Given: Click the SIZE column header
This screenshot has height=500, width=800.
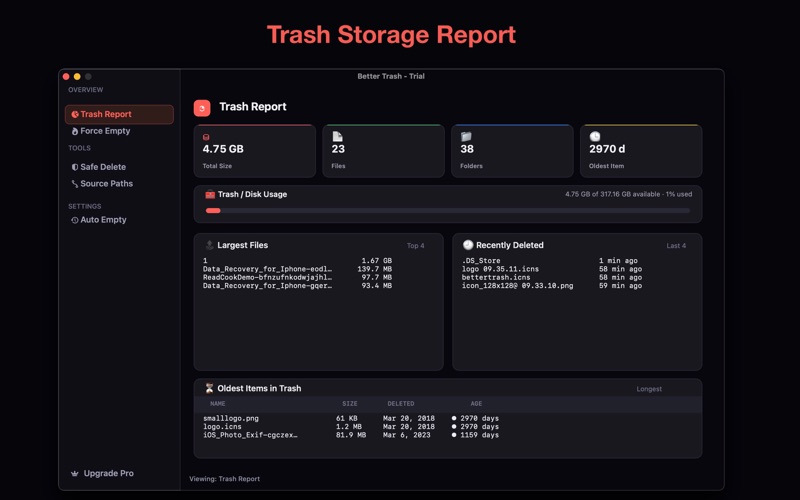Looking at the screenshot, I should pyautogui.click(x=349, y=404).
